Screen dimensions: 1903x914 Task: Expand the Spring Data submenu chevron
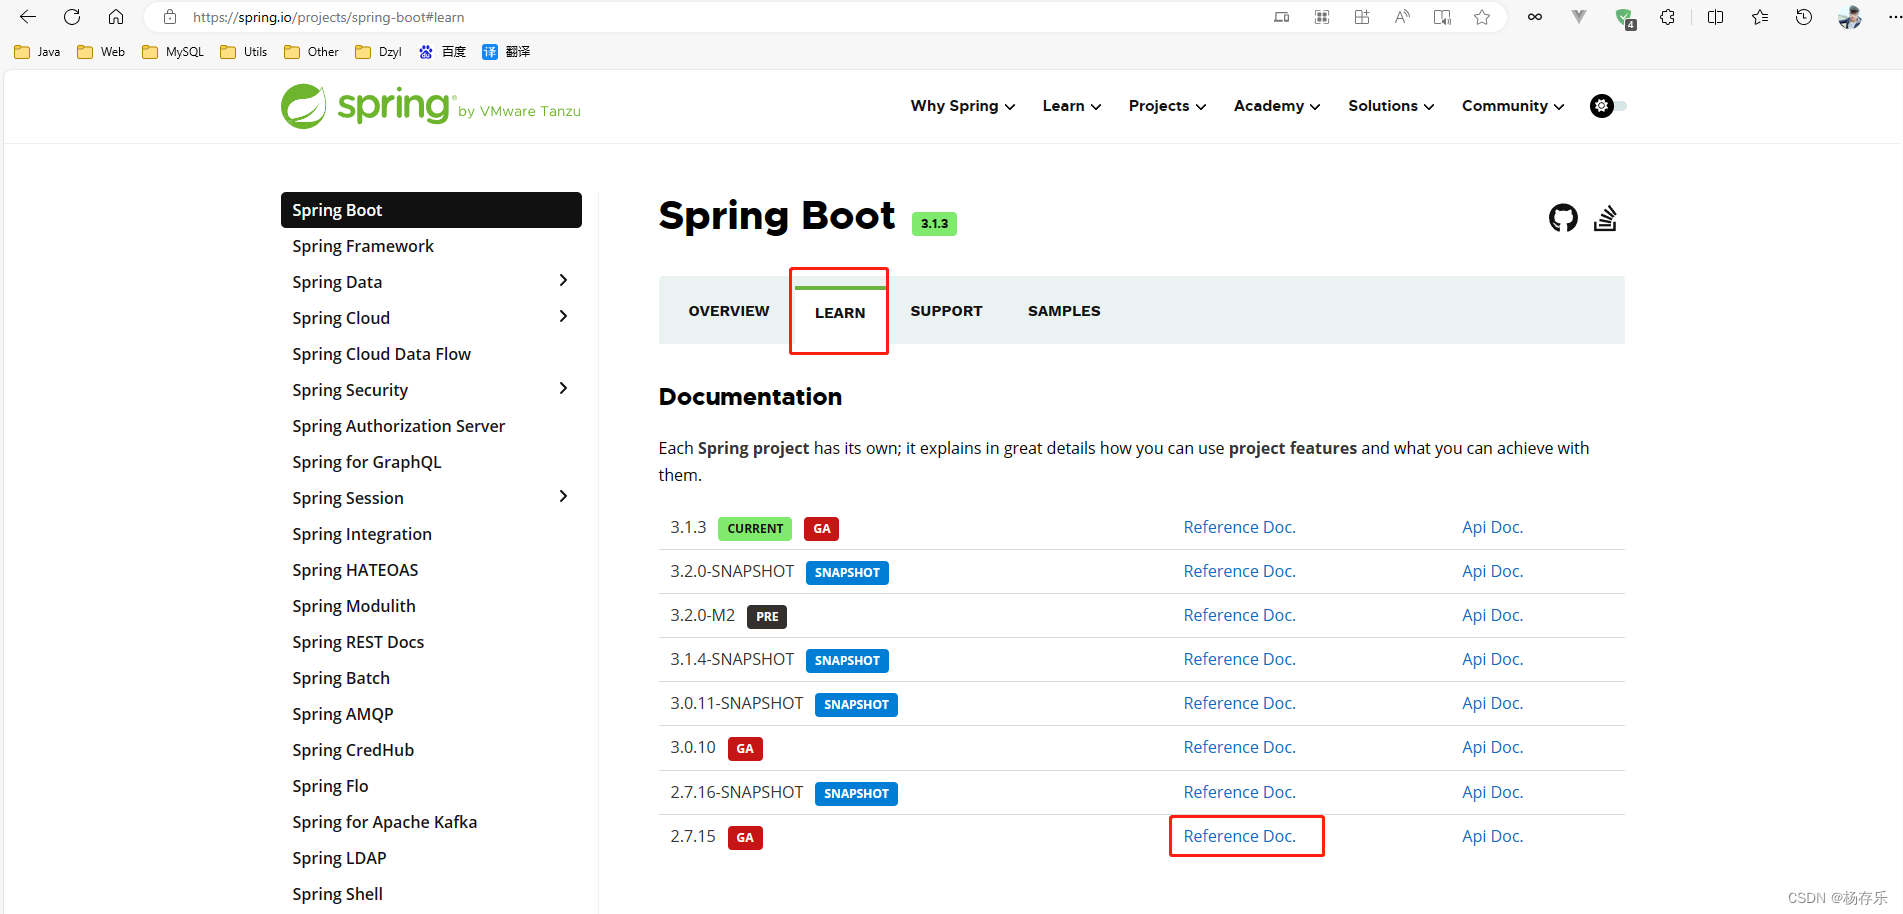pos(563,281)
